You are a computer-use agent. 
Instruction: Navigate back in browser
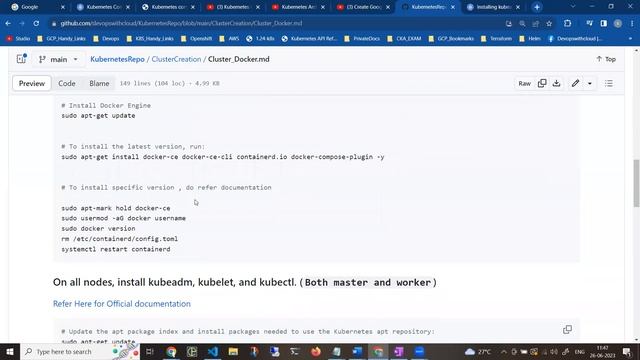pos(8,23)
